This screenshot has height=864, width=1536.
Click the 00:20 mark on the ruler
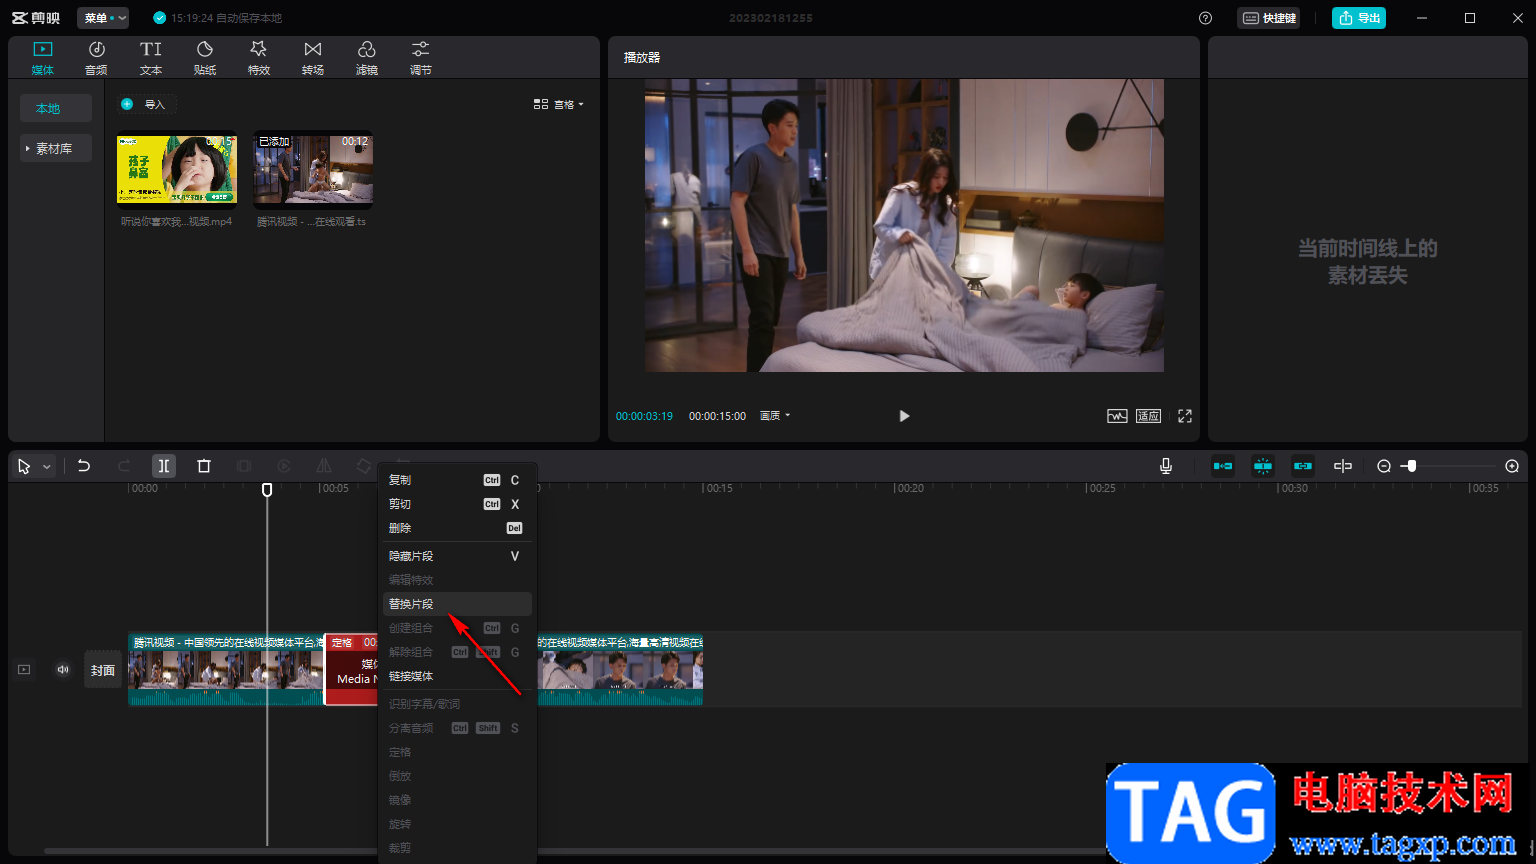[x=910, y=489]
